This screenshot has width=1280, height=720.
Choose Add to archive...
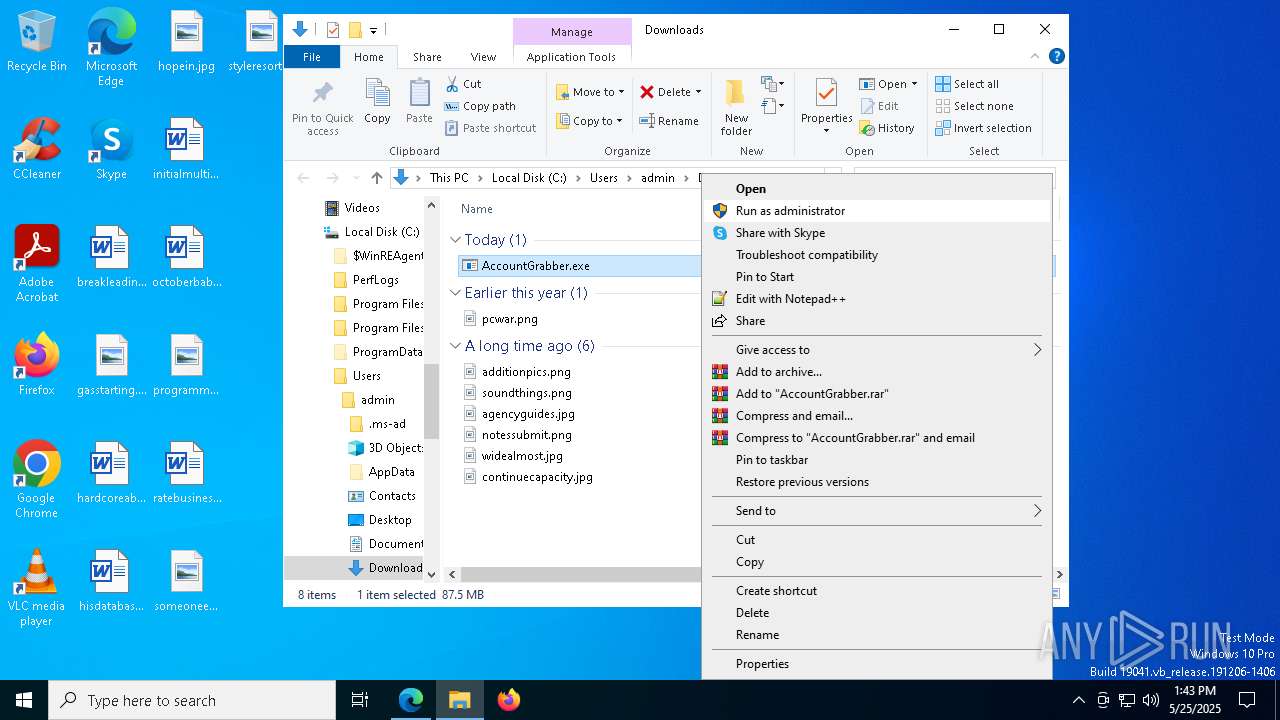876,372
